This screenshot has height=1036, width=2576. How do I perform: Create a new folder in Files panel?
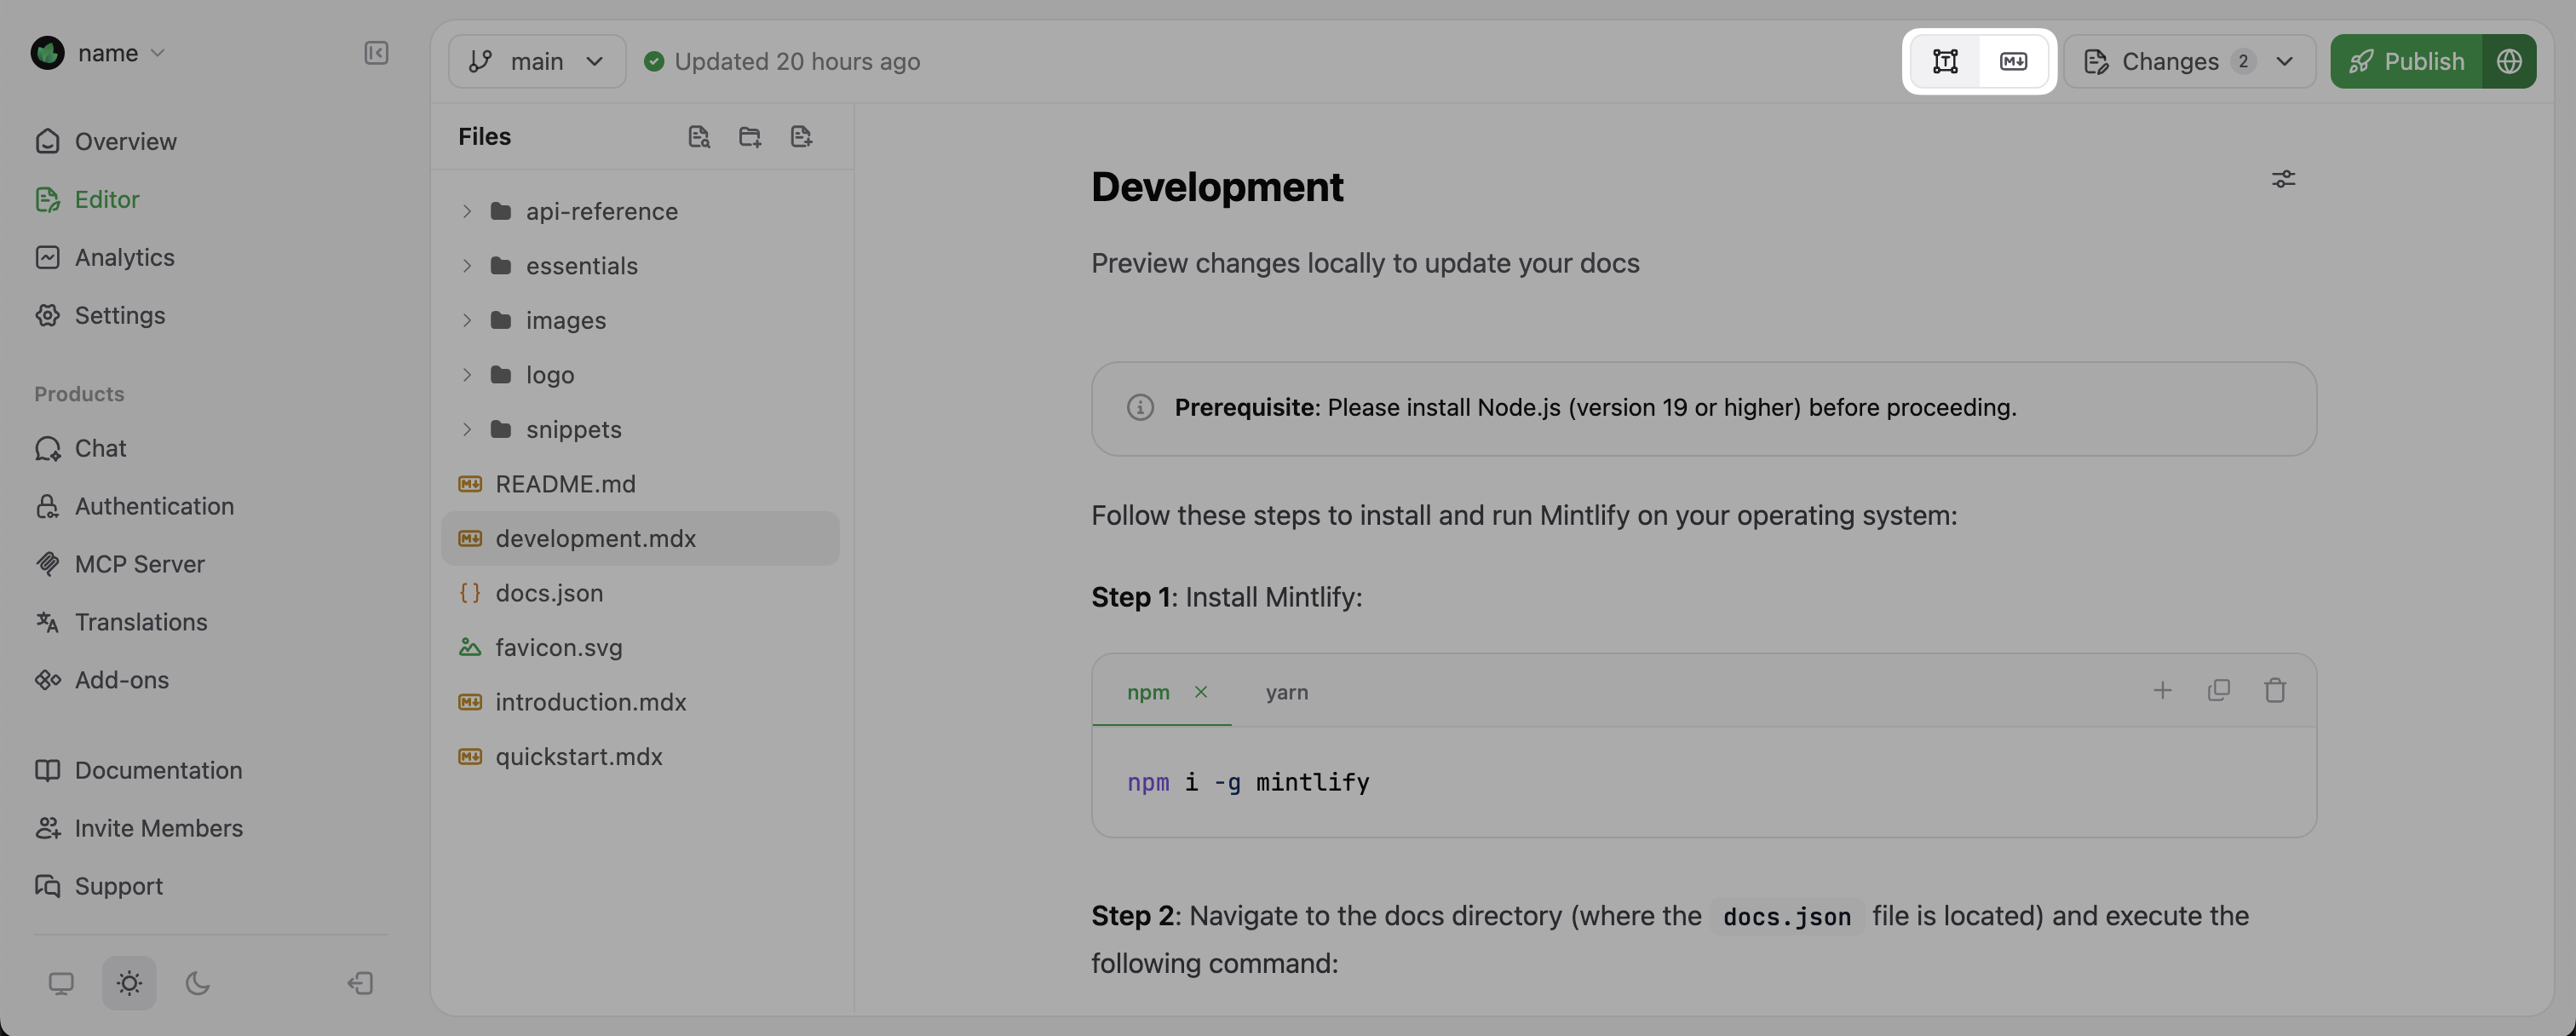tap(750, 136)
